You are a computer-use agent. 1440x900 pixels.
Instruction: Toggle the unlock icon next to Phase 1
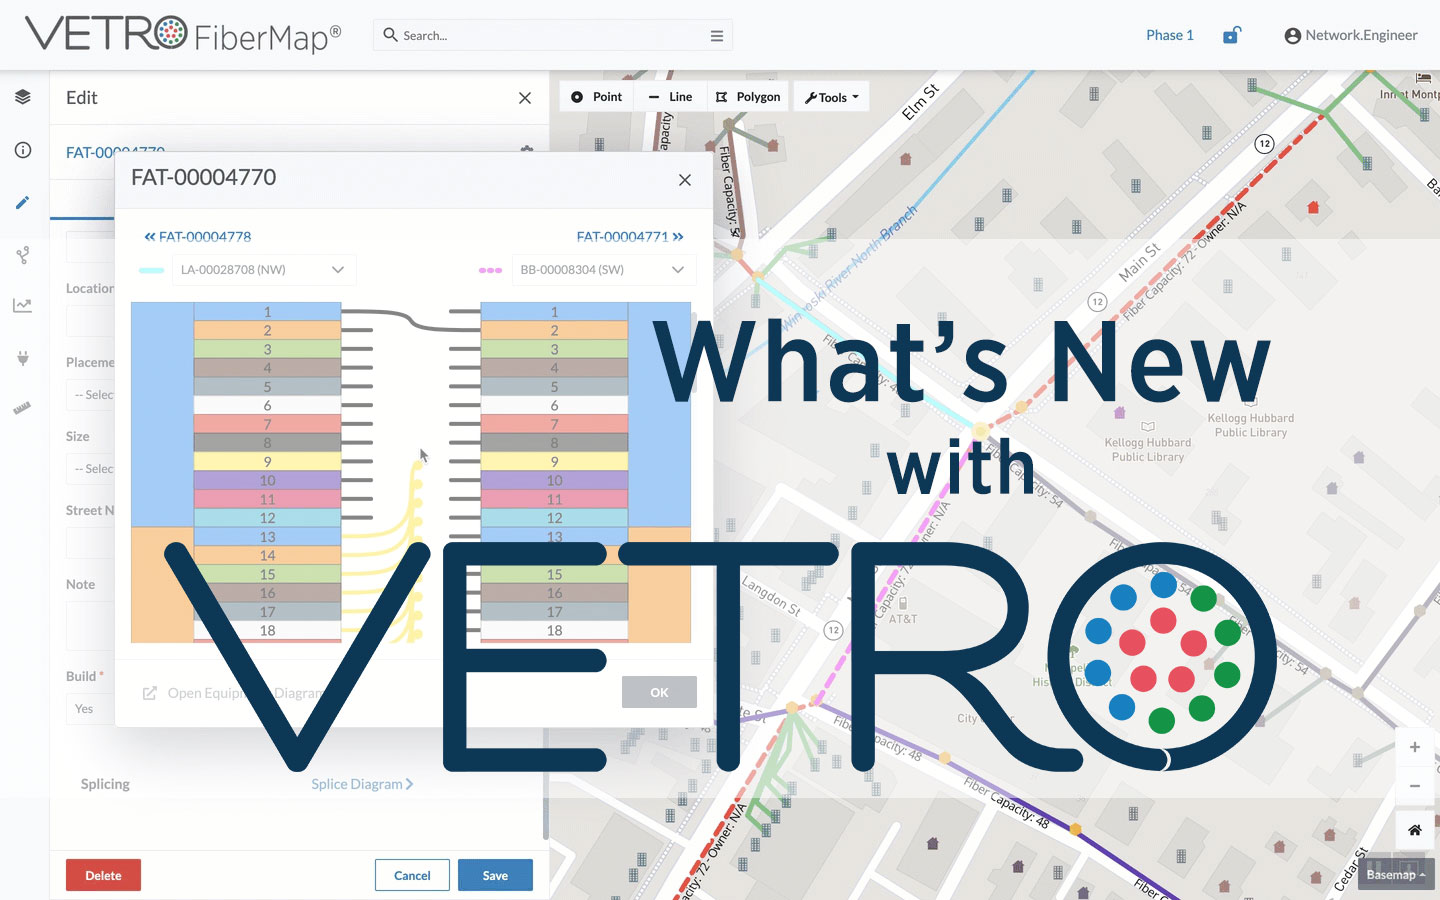point(1231,33)
